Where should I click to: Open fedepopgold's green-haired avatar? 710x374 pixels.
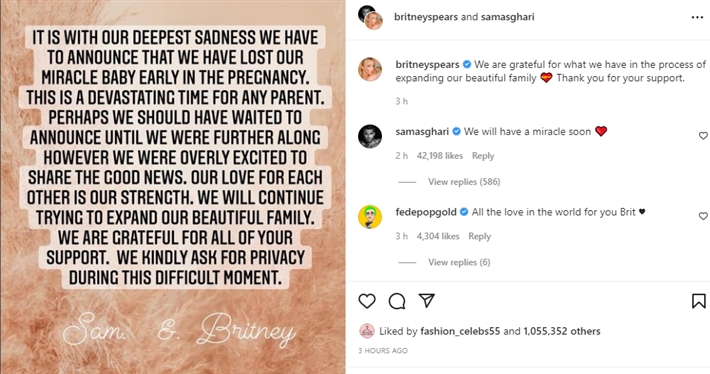370,217
